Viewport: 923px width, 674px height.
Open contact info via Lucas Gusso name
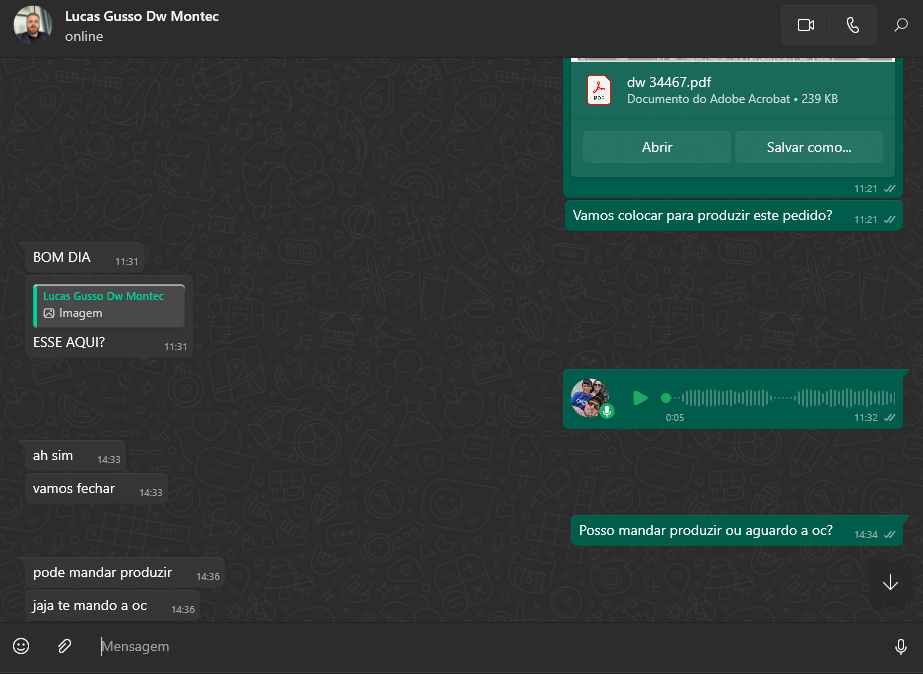[x=141, y=17]
